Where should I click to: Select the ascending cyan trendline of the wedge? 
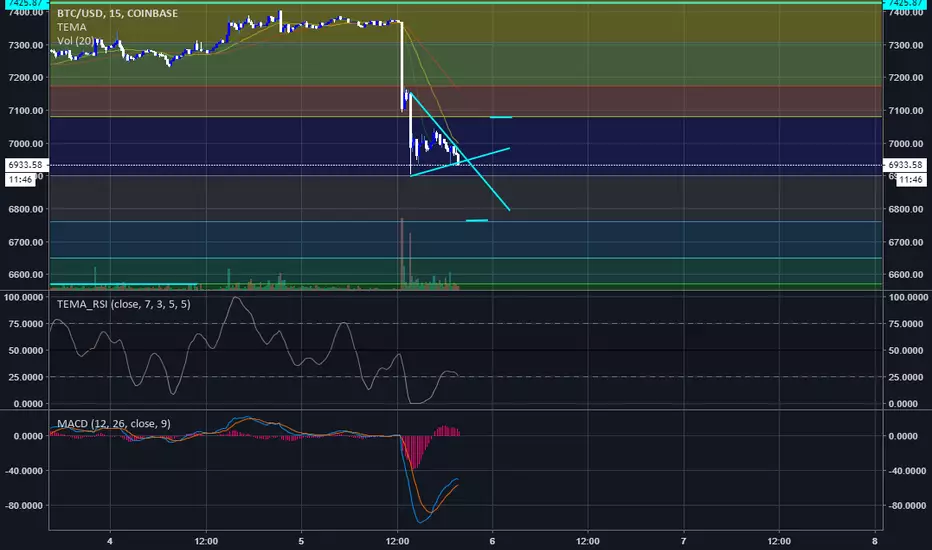click(460, 162)
